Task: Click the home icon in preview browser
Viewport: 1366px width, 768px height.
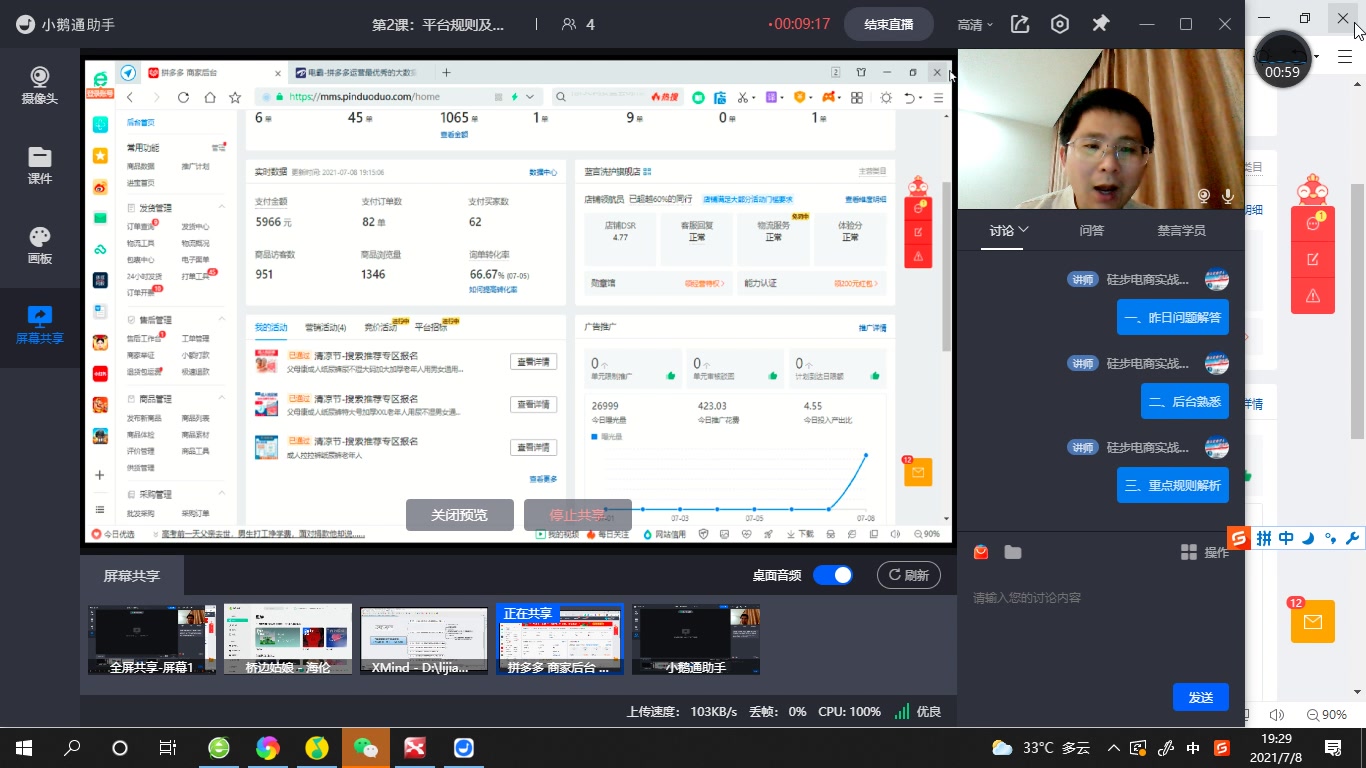Action: point(209,97)
